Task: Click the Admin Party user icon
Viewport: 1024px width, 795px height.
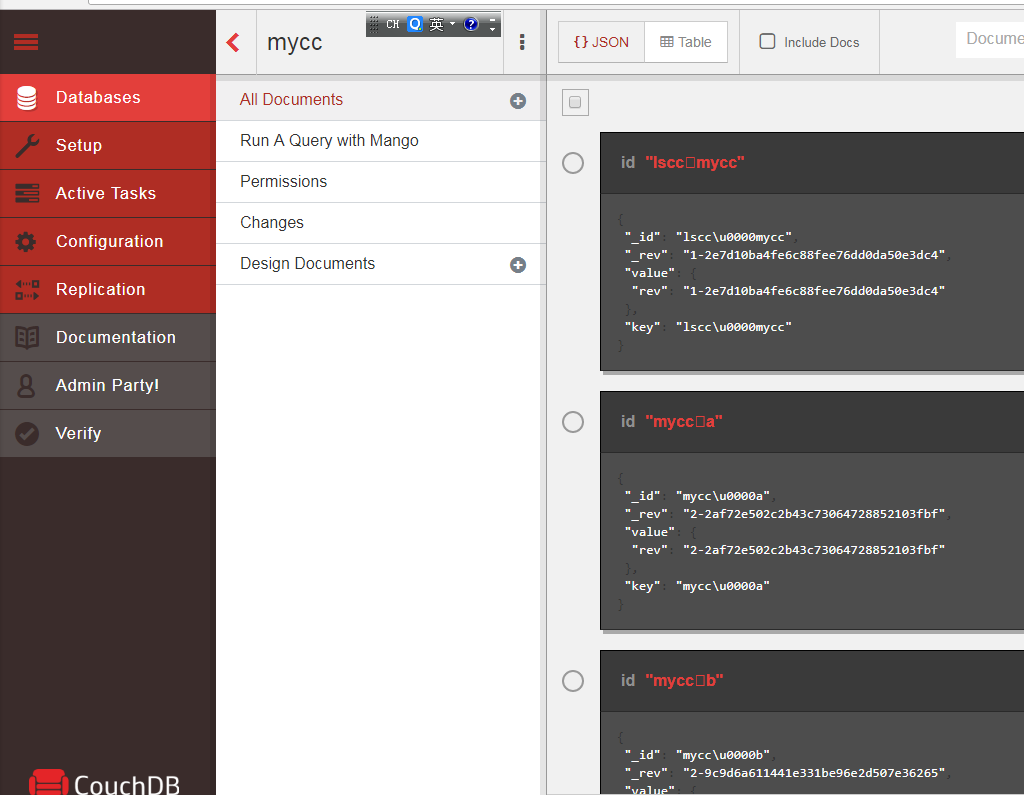Action: 26,385
